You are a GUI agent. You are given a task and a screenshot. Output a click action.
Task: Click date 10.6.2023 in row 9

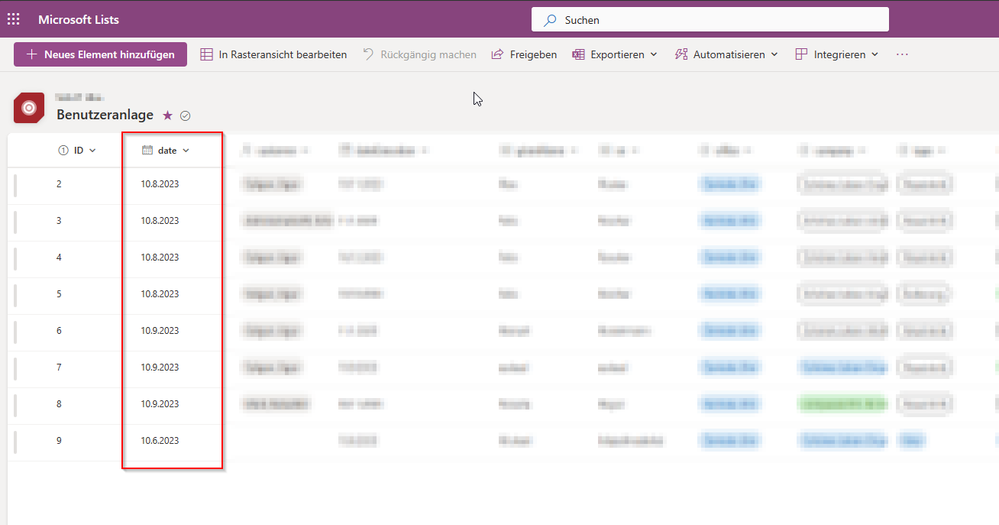pos(160,441)
